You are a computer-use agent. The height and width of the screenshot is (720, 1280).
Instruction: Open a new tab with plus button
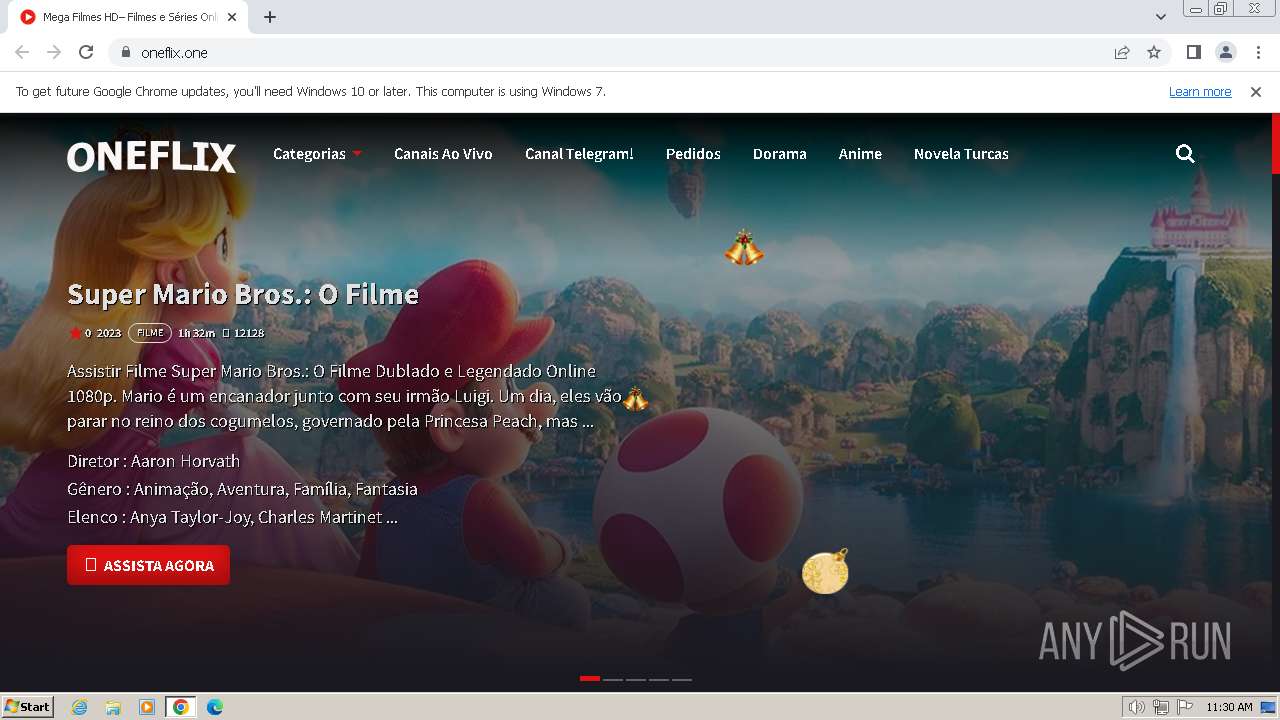click(270, 17)
